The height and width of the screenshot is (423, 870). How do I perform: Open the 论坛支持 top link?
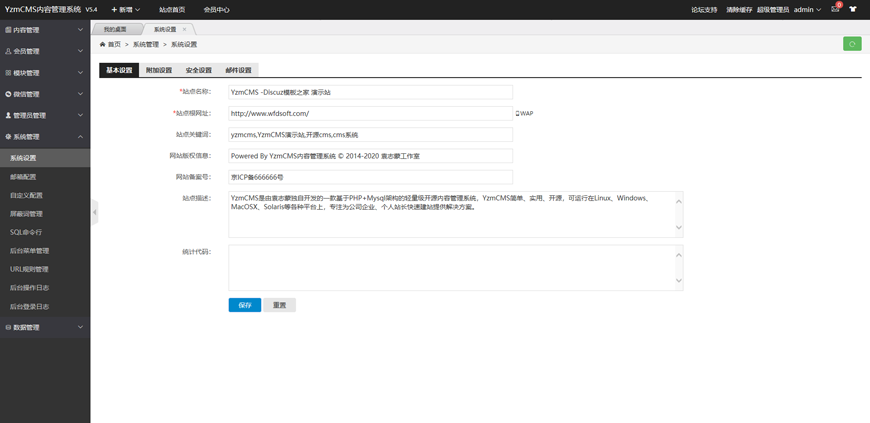[704, 9]
